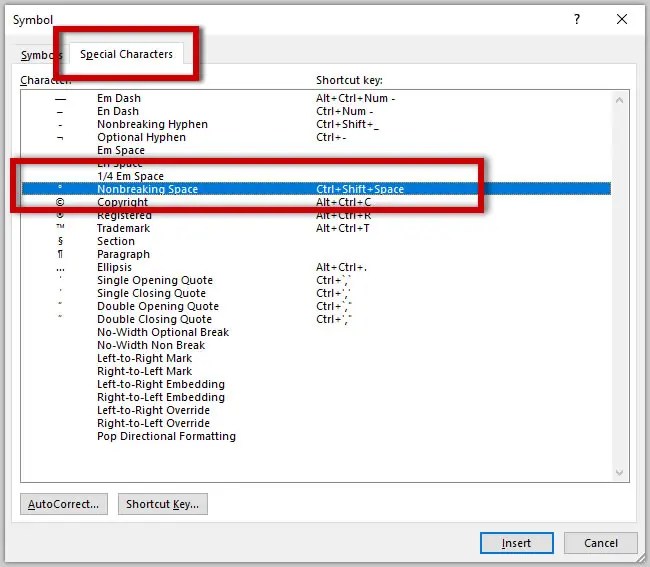This screenshot has width=650, height=567.
Task: Select the Em Dash row
Action: (x=316, y=98)
